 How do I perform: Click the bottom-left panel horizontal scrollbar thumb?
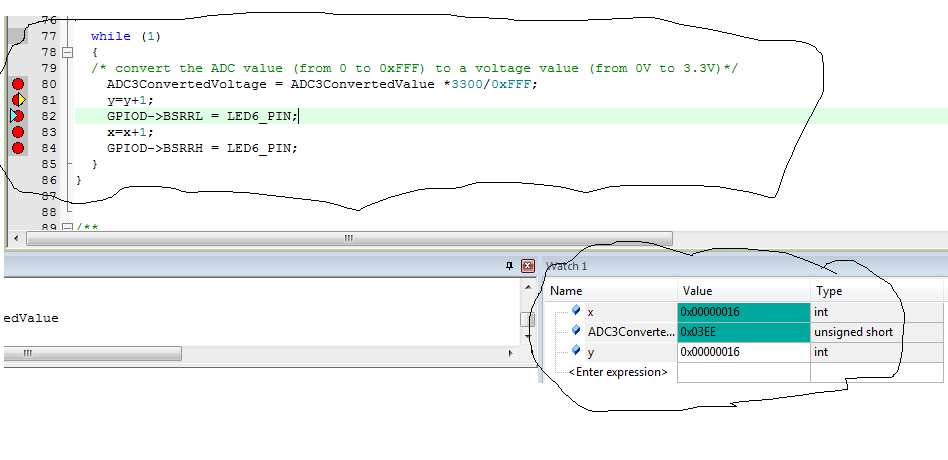coord(91,354)
